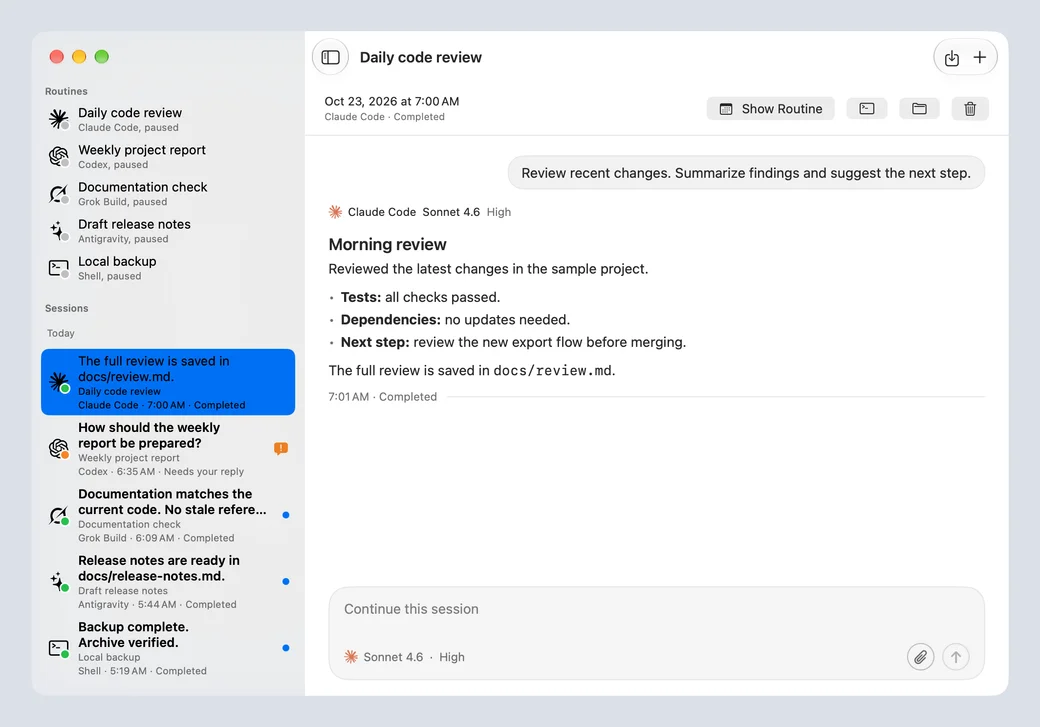This screenshot has width=1040, height=727.
Task: Click unread blue dot on Backup complete session
Action: pyautogui.click(x=285, y=647)
